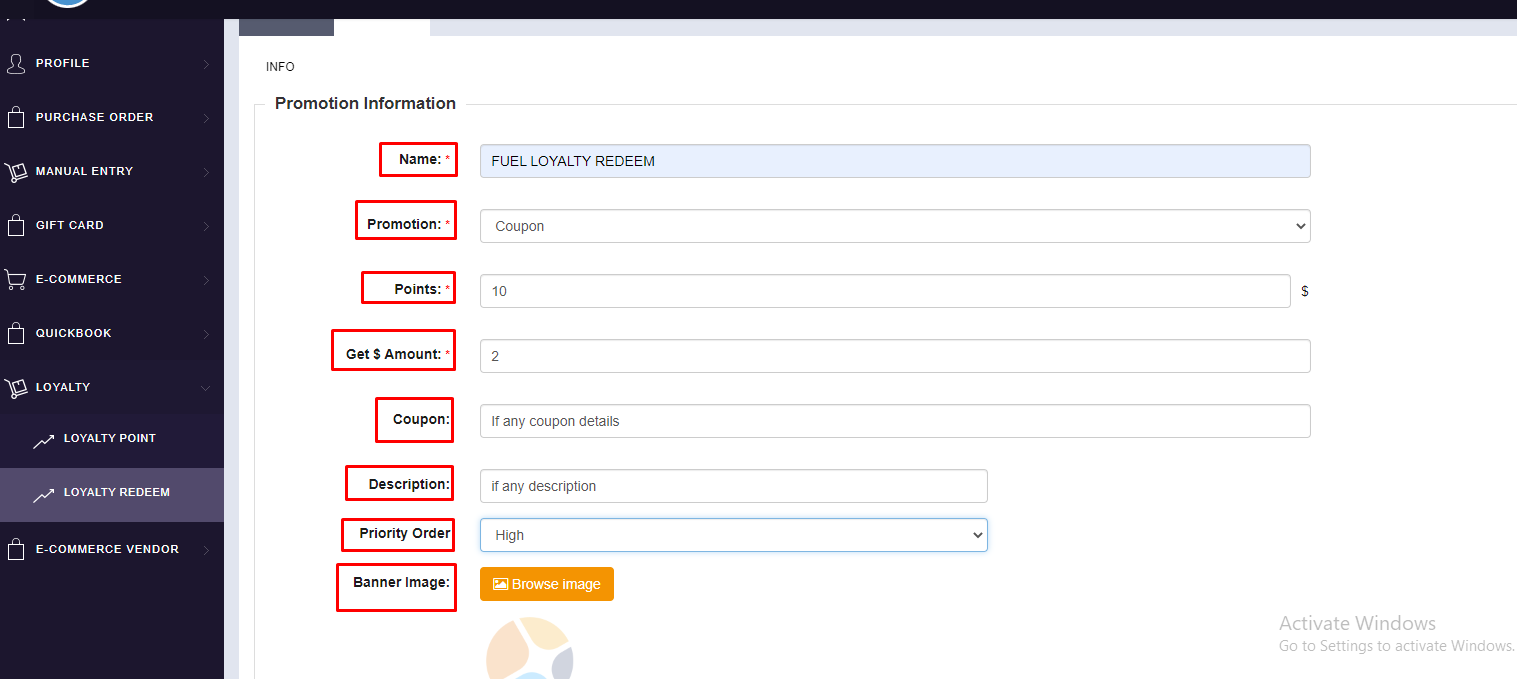
Task: Click the QuickBook bag icon
Action: [15, 334]
